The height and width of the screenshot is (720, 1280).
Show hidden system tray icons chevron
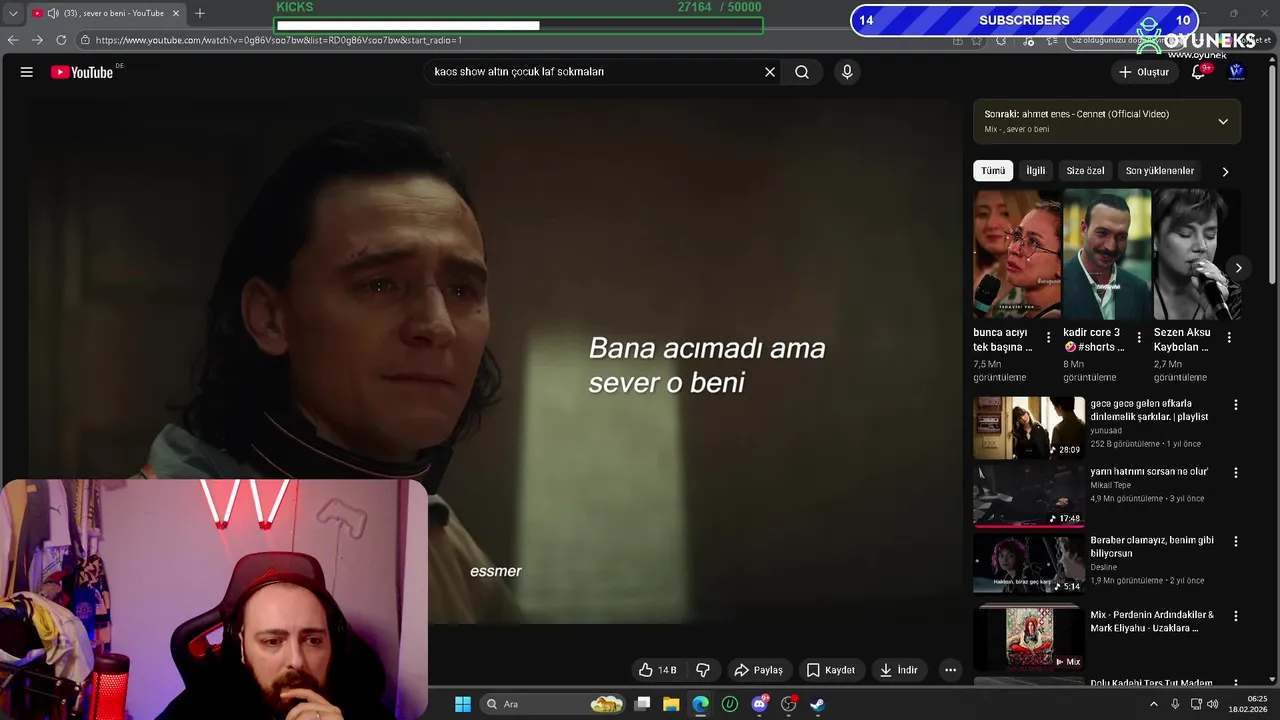1154,704
